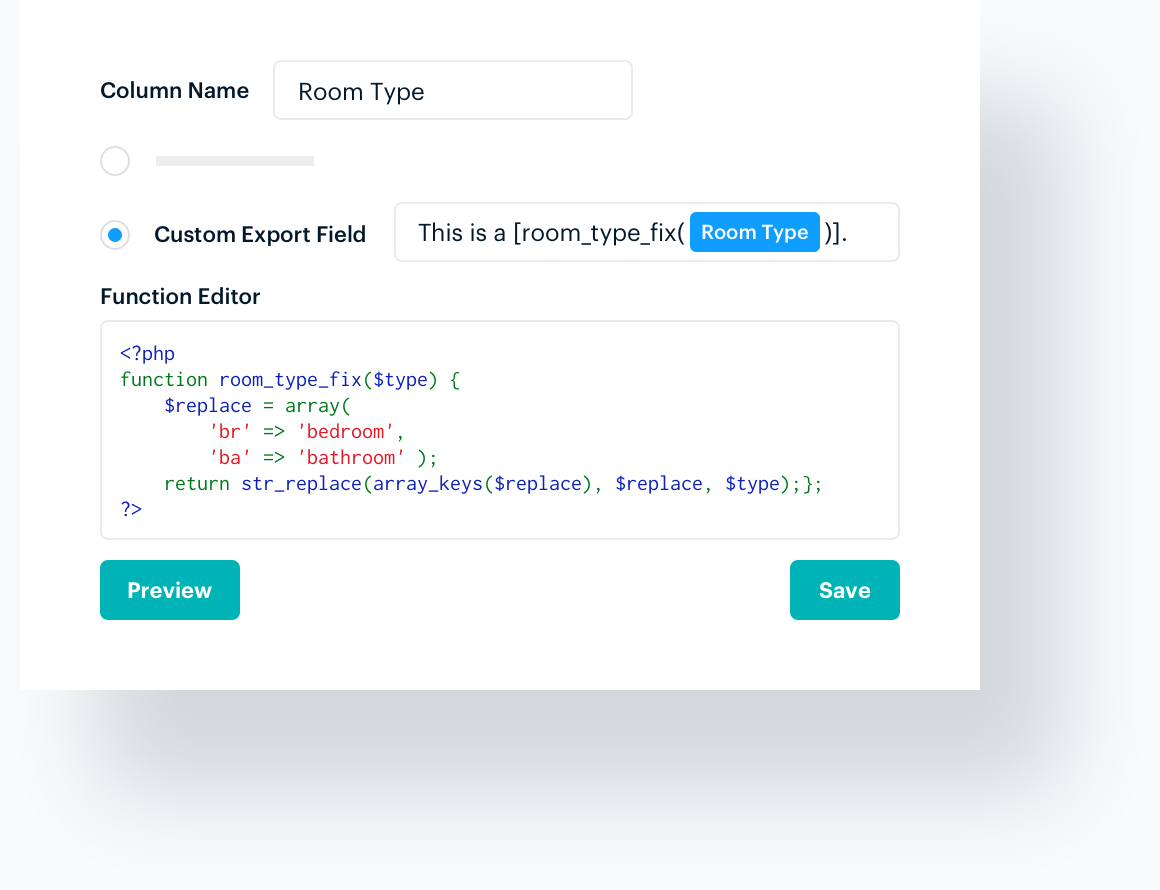Click the Column Name label

(x=174, y=90)
